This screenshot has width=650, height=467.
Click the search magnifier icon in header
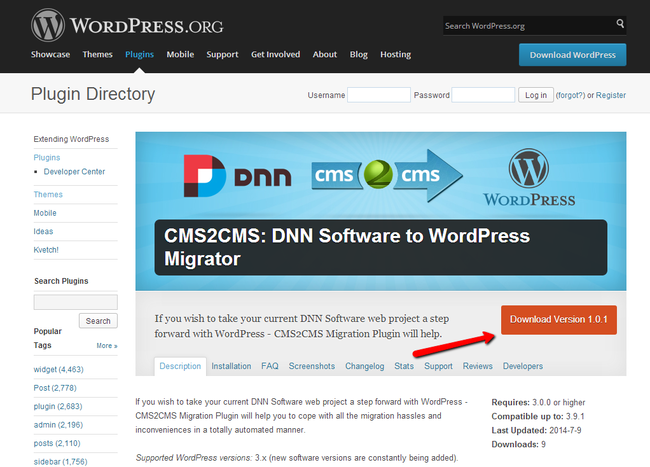click(620, 24)
